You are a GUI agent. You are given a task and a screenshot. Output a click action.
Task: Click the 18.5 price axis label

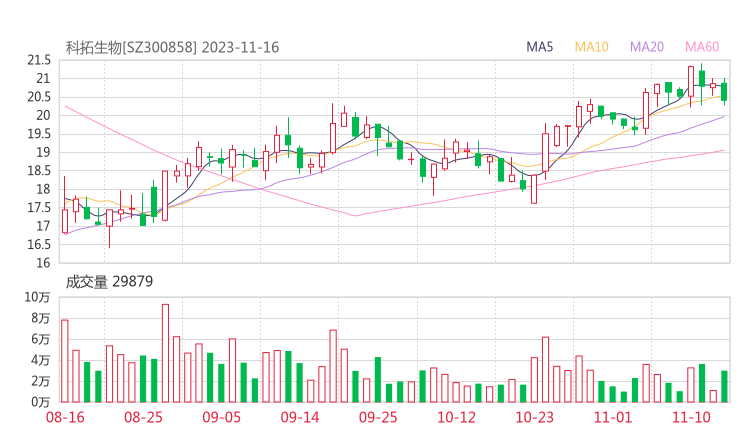tap(39, 170)
